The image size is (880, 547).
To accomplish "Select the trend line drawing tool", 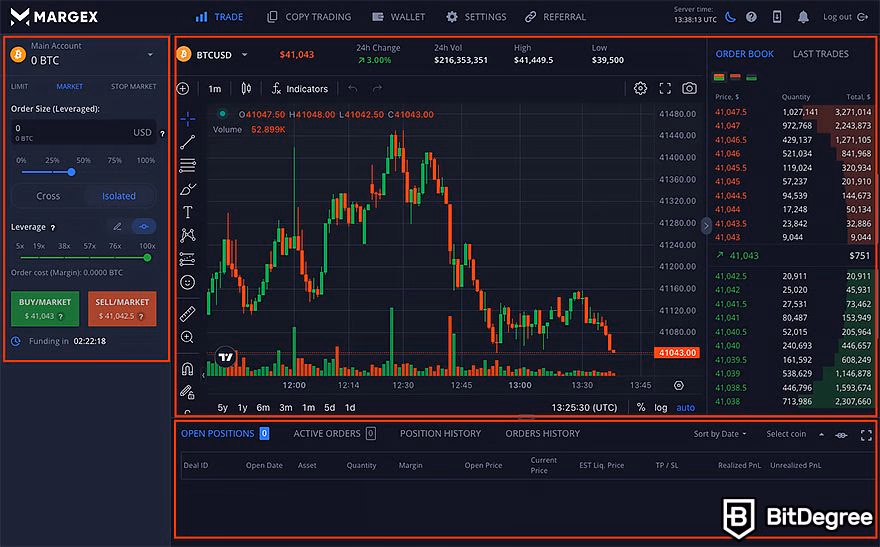I will pyautogui.click(x=187, y=142).
